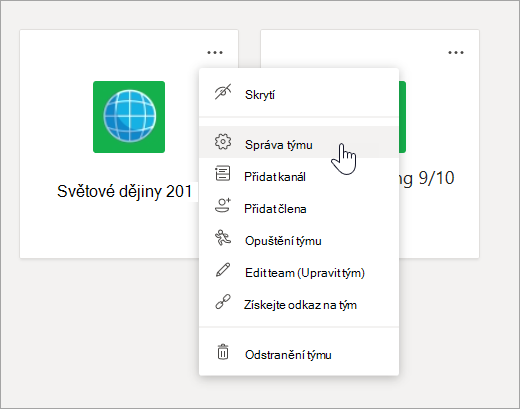Click the chain link icon
The image size is (520, 409).
point(223,302)
